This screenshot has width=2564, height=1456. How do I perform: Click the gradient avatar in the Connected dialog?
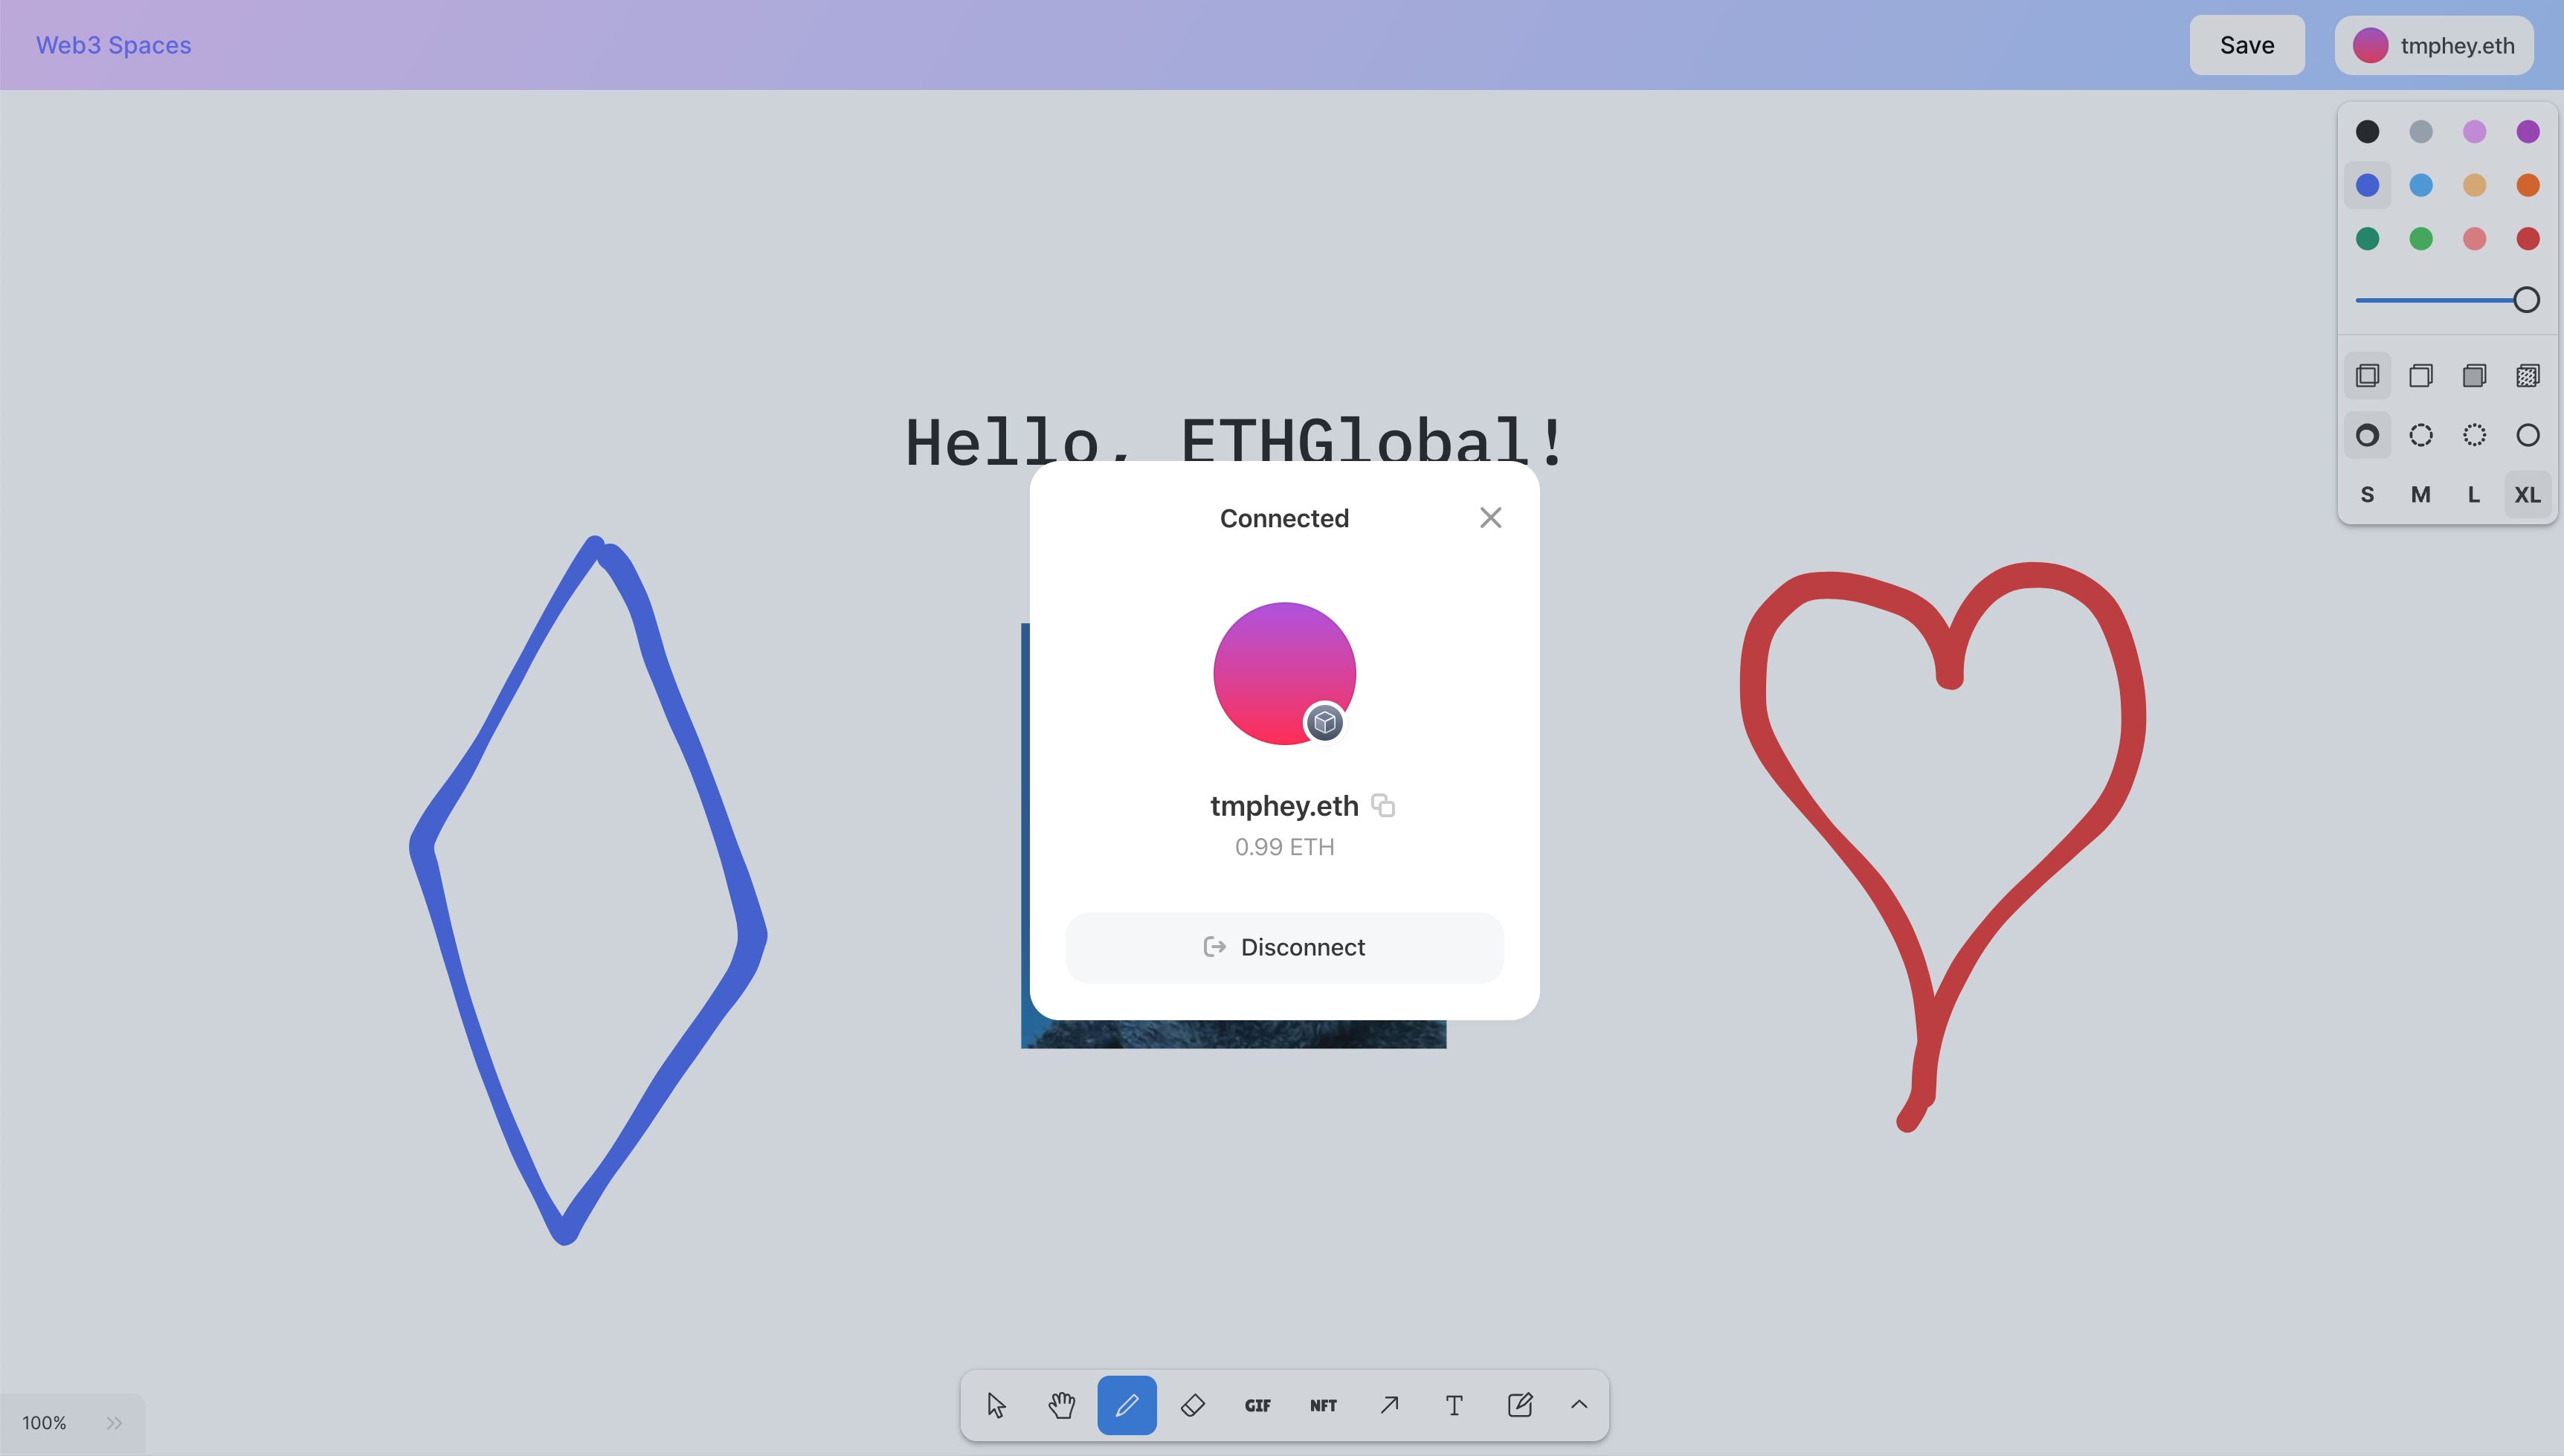(1284, 673)
